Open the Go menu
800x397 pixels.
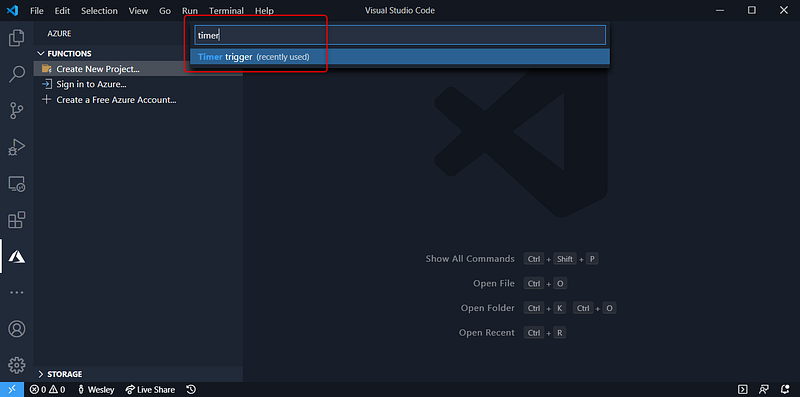[x=165, y=11]
